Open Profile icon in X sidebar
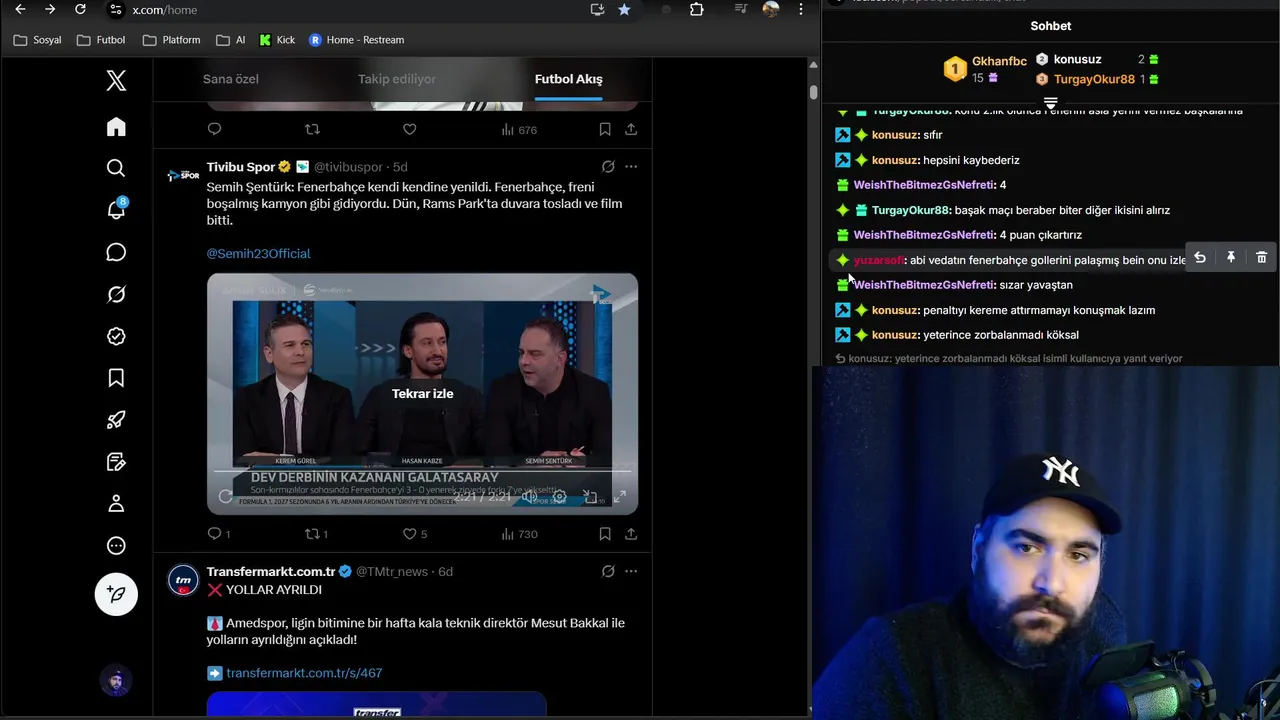Viewport: 1280px width, 720px height. pyautogui.click(x=116, y=504)
